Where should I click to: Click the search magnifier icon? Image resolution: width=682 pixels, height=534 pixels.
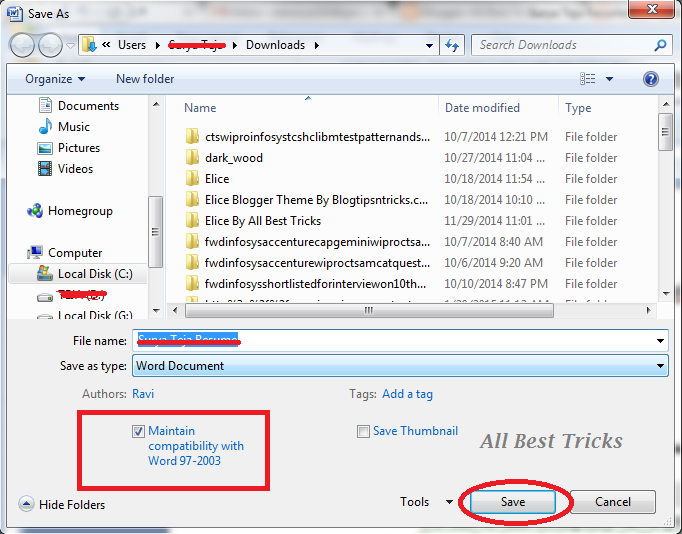click(660, 45)
